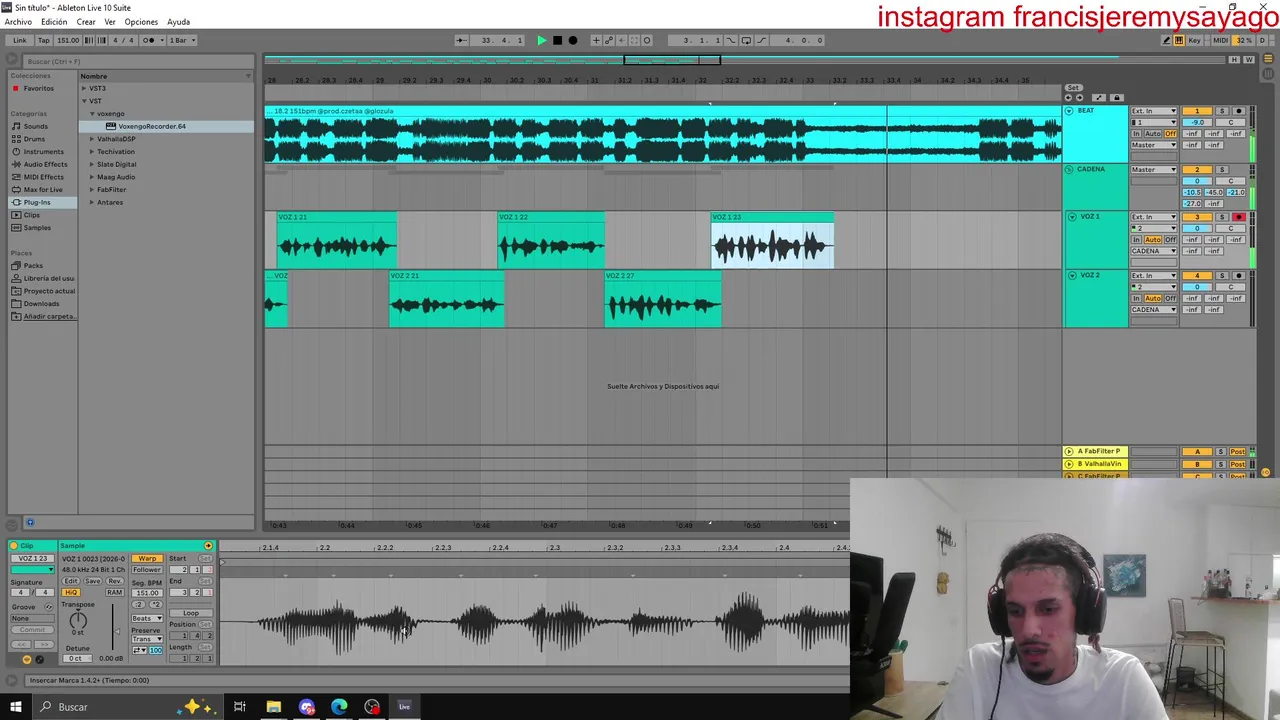Arm the BEAT track for recording
The image size is (1280, 720).
click(1239, 111)
